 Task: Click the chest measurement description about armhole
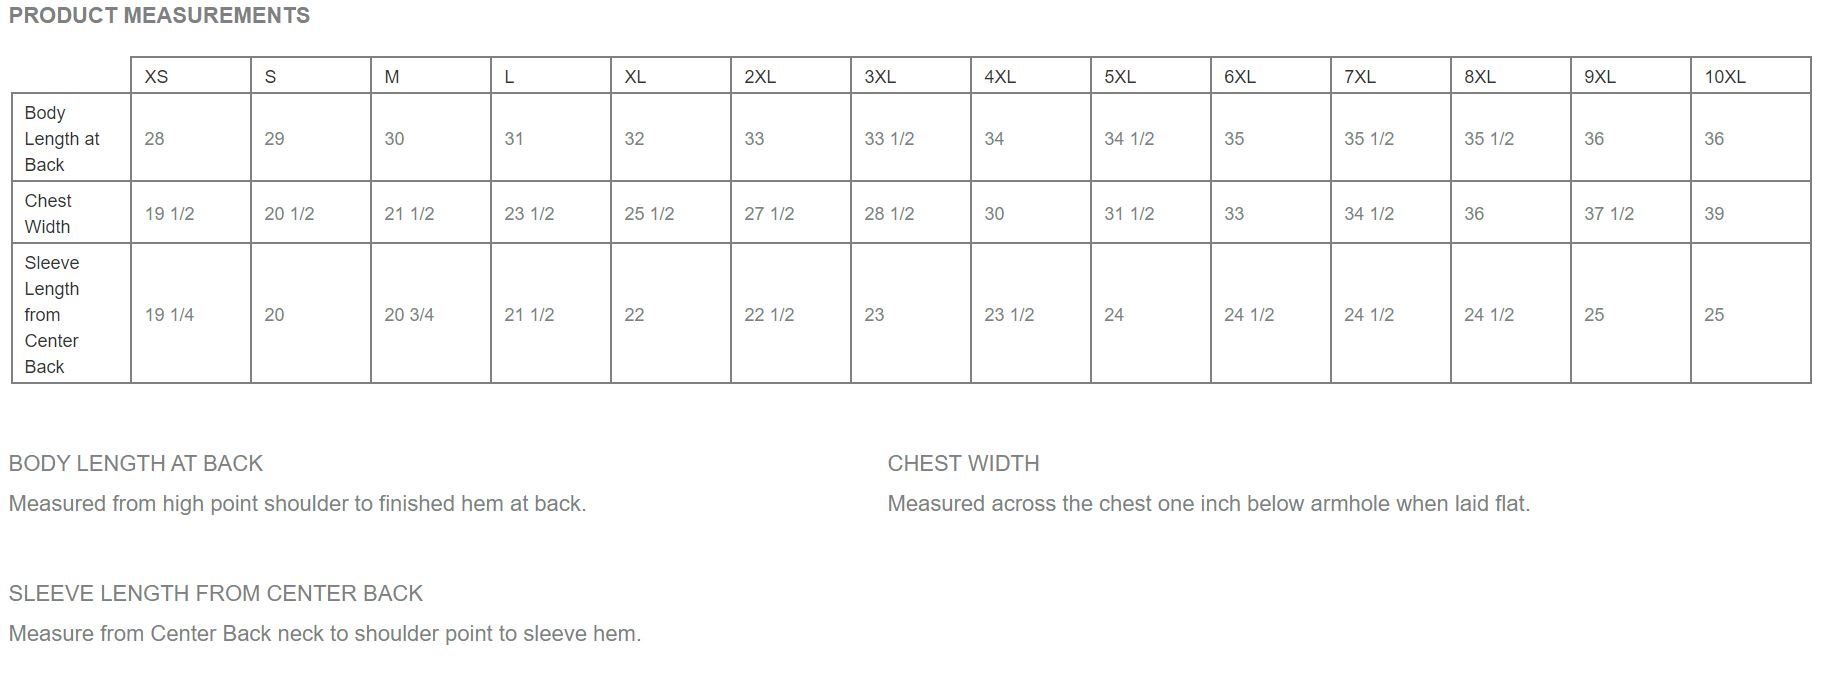[1208, 504]
